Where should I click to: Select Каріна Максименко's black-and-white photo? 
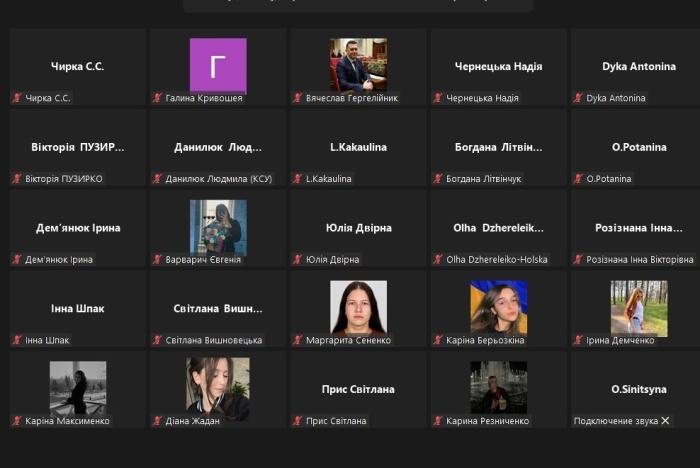click(78, 387)
